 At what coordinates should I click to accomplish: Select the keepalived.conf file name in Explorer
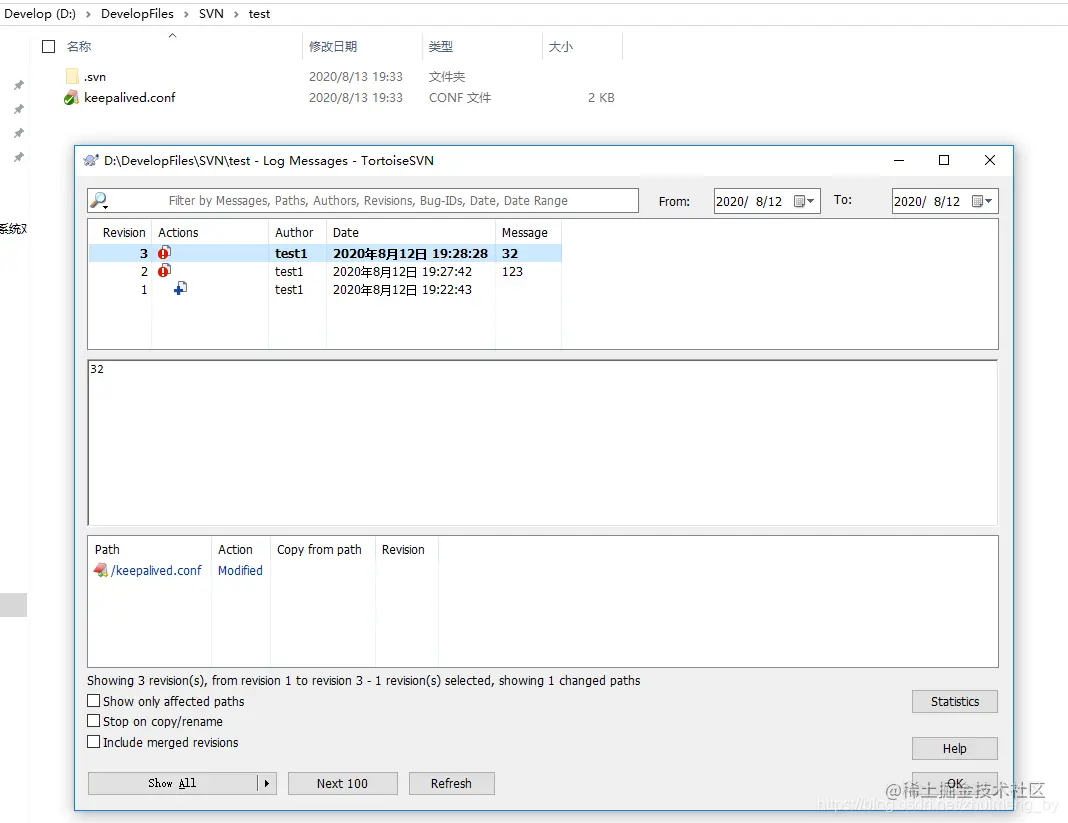(129, 97)
